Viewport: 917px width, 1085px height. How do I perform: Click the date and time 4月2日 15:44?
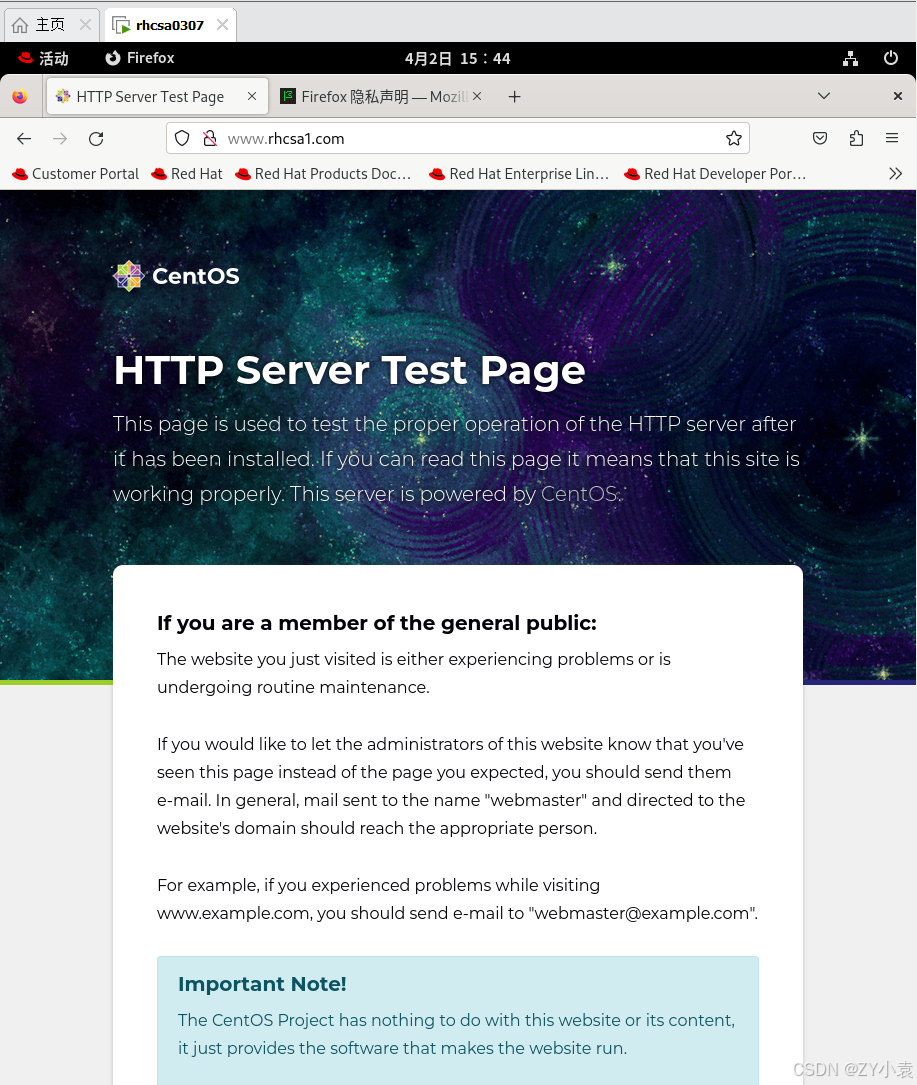[457, 59]
